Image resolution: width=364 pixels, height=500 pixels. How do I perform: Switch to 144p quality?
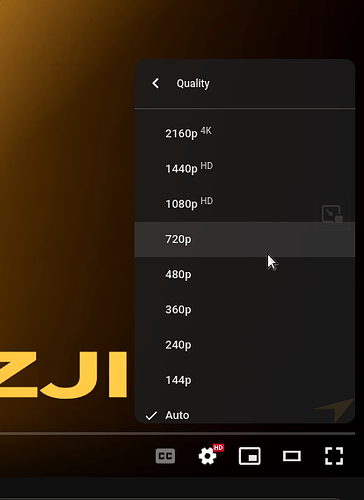pyautogui.click(x=245, y=380)
